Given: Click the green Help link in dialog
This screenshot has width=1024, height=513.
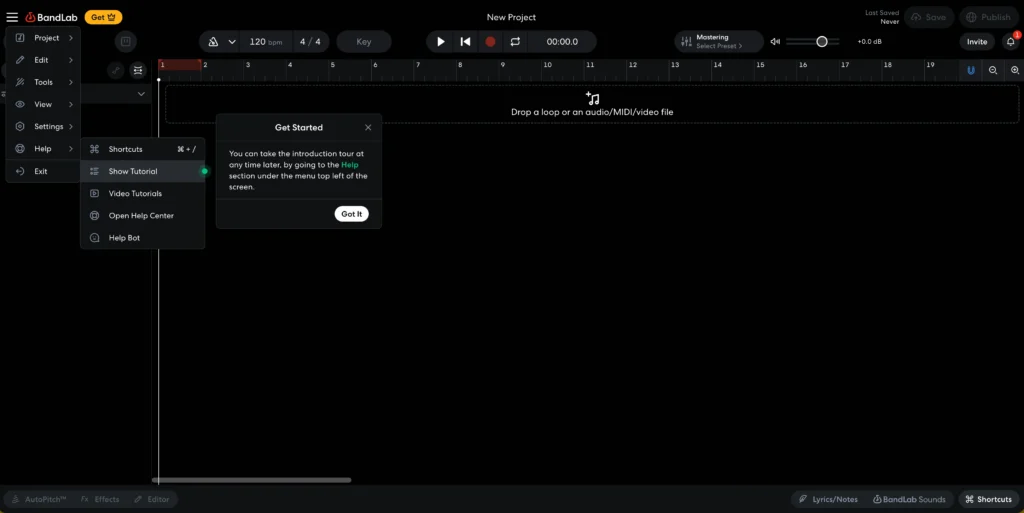Looking at the screenshot, I should (349, 165).
